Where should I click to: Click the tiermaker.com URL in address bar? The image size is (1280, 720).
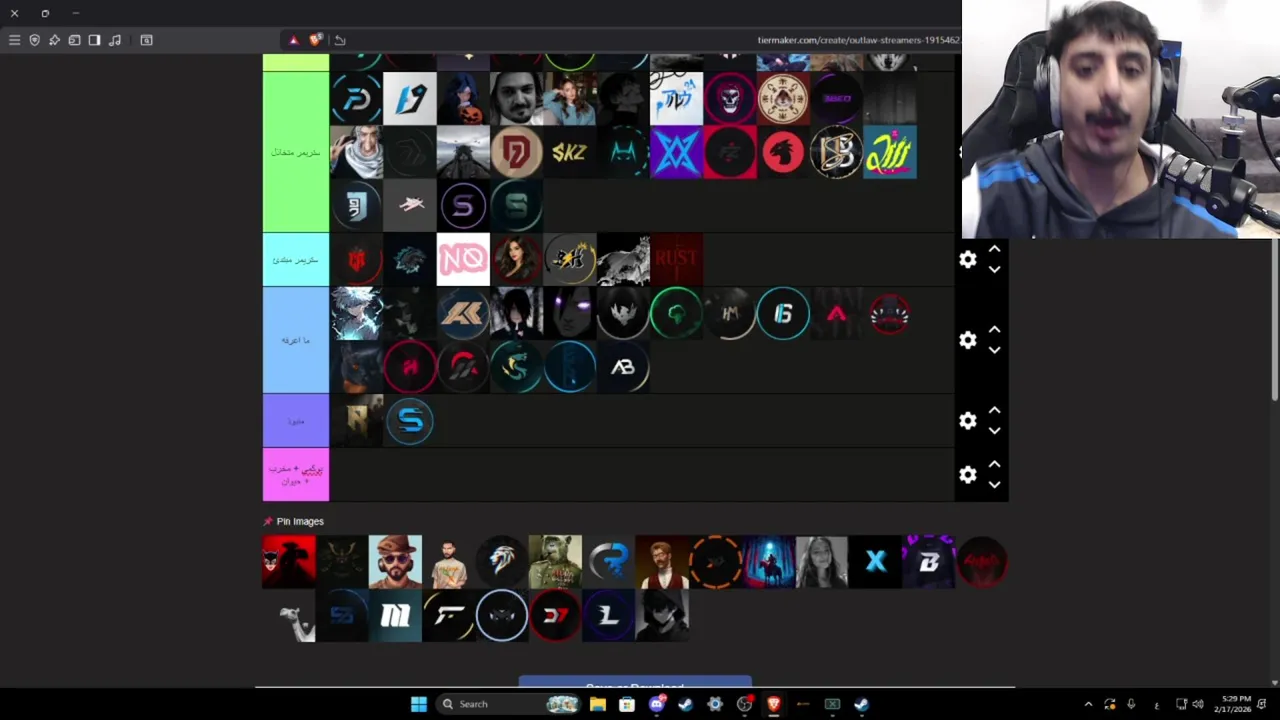[x=858, y=40]
